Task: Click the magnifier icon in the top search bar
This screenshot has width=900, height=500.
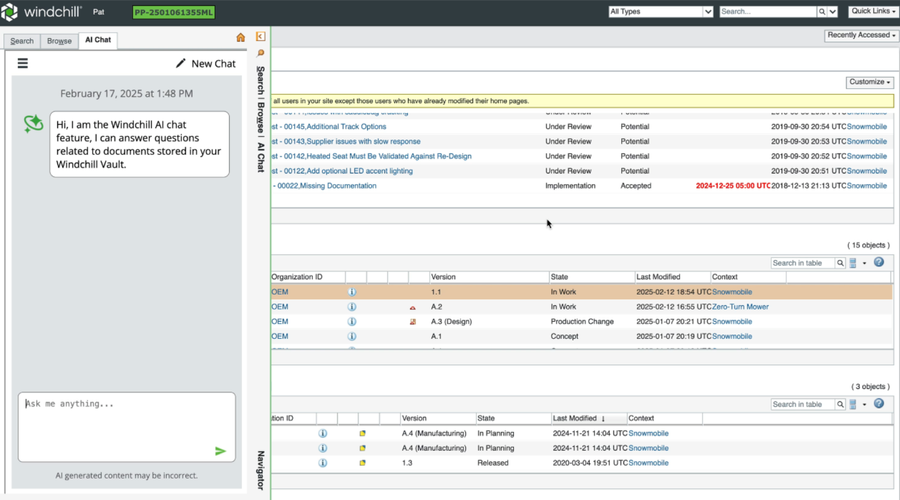Action: pyautogui.click(x=822, y=12)
